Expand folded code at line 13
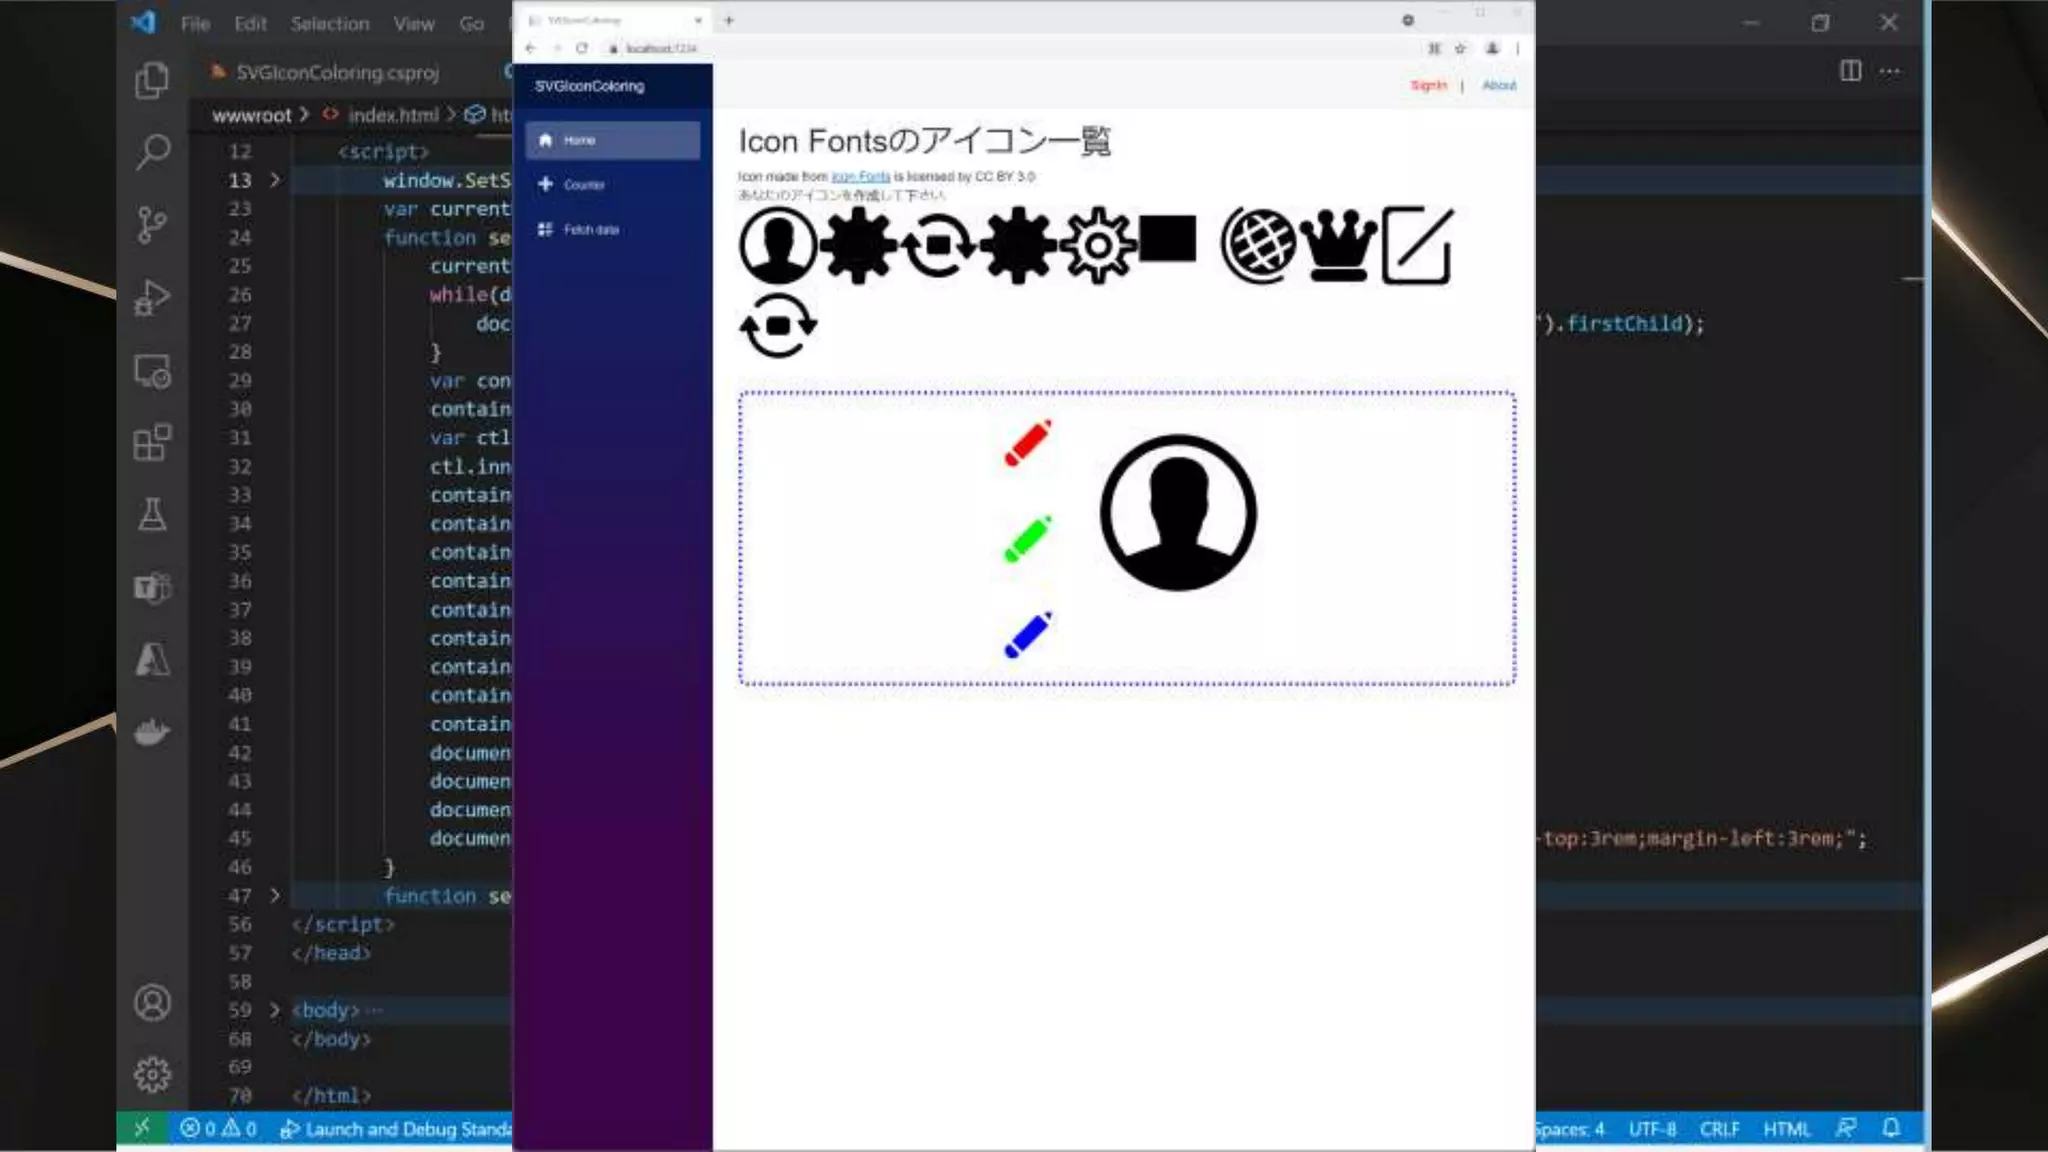2048x1152 pixels. click(x=275, y=180)
